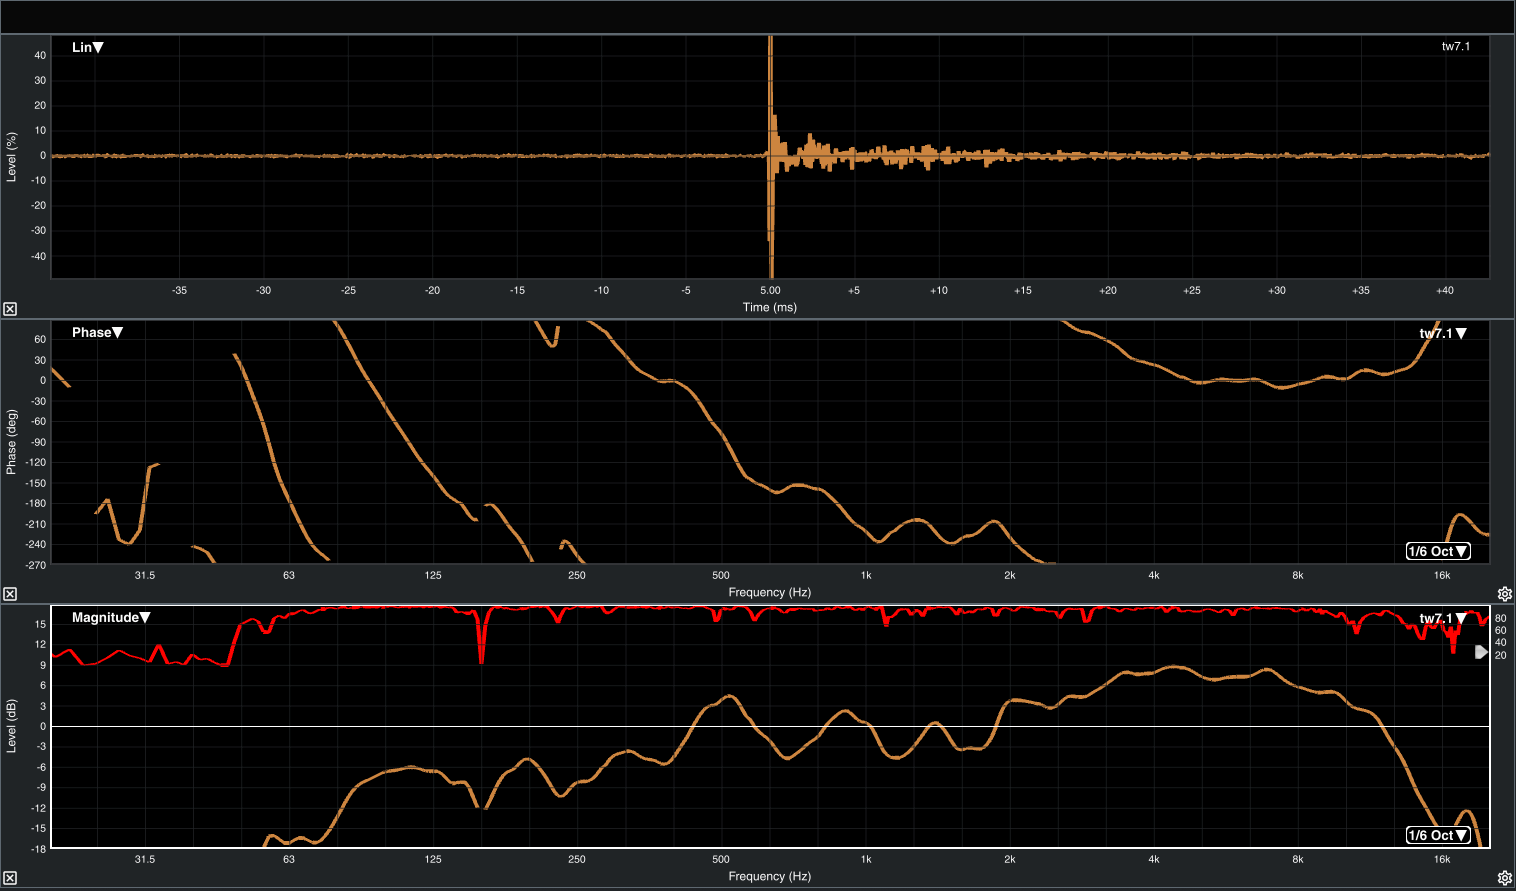The image size is (1516, 891).
Task: Click the 5.00 time axis label
Action: [770, 290]
